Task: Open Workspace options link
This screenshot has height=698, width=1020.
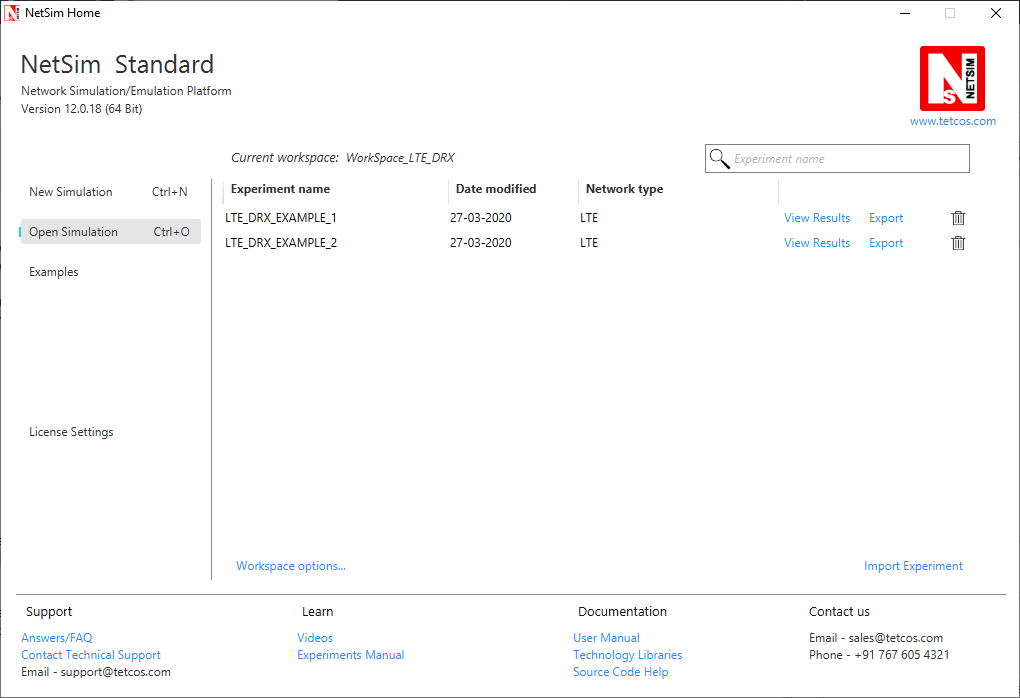Action: pyautogui.click(x=291, y=566)
